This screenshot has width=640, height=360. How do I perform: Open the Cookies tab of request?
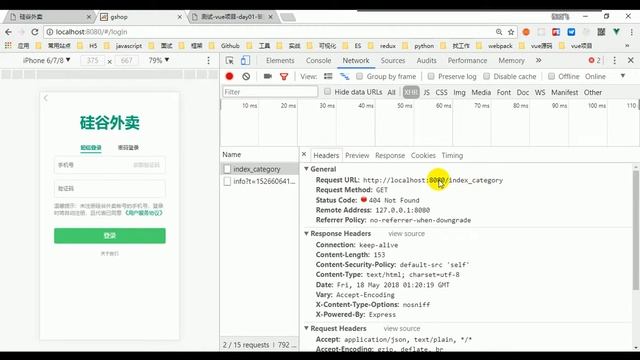coord(423,156)
